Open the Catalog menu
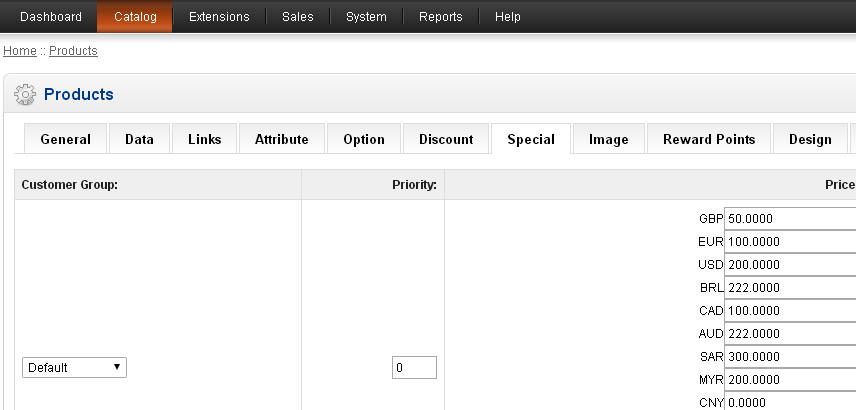The height and width of the screenshot is (410, 856). (135, 17)
